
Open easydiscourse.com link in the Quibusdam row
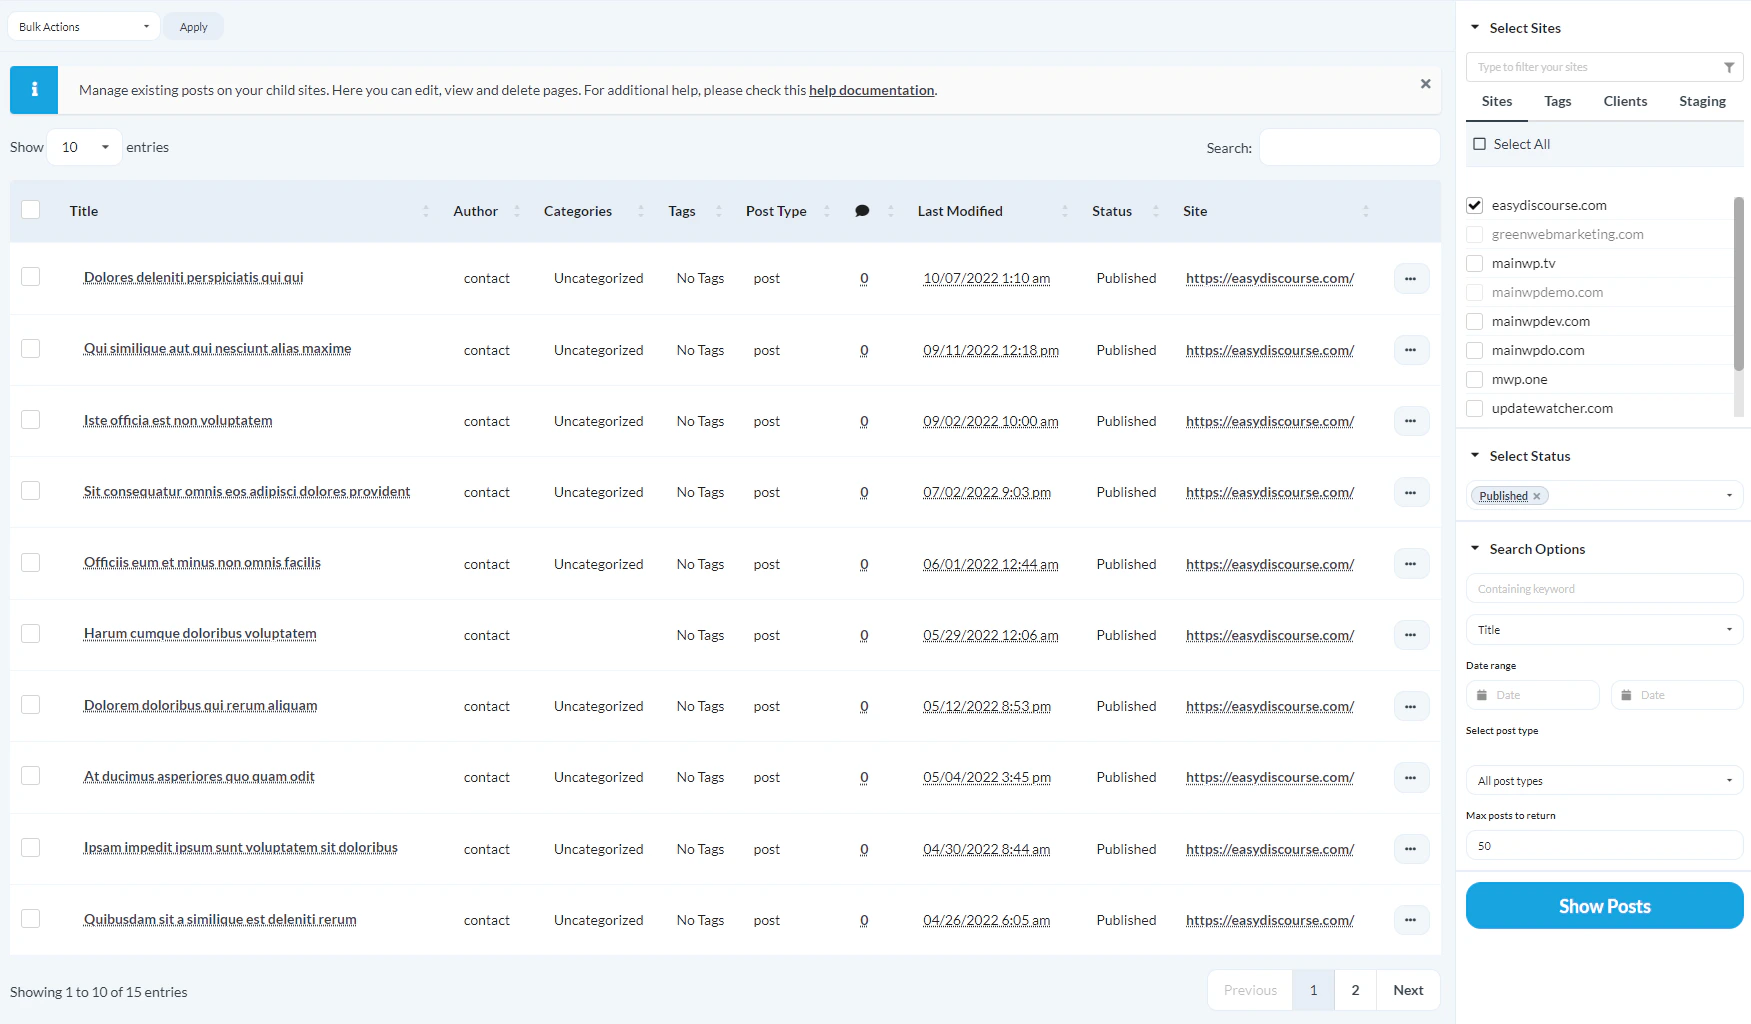point(1270,920)
